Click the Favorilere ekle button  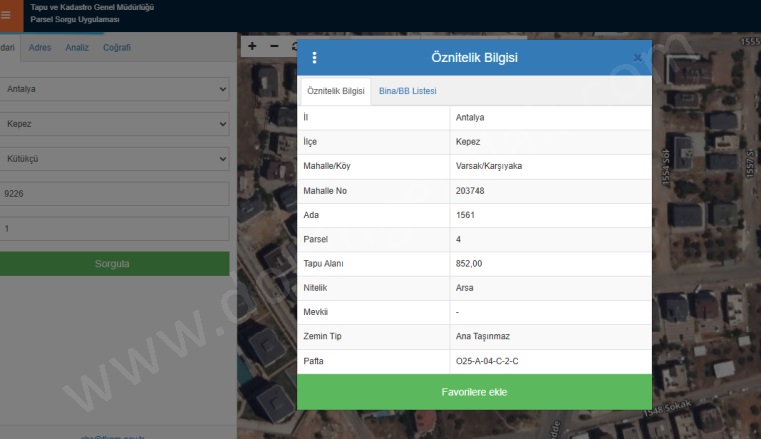[474, 392]
